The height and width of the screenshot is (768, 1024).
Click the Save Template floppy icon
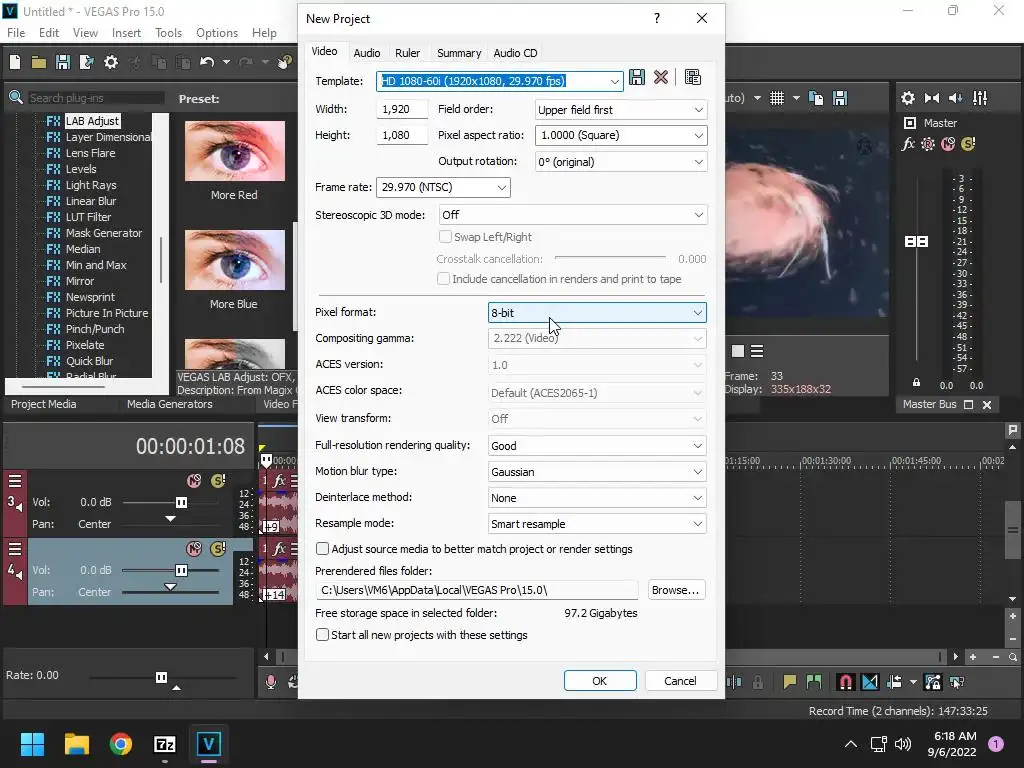click(637, 77)
